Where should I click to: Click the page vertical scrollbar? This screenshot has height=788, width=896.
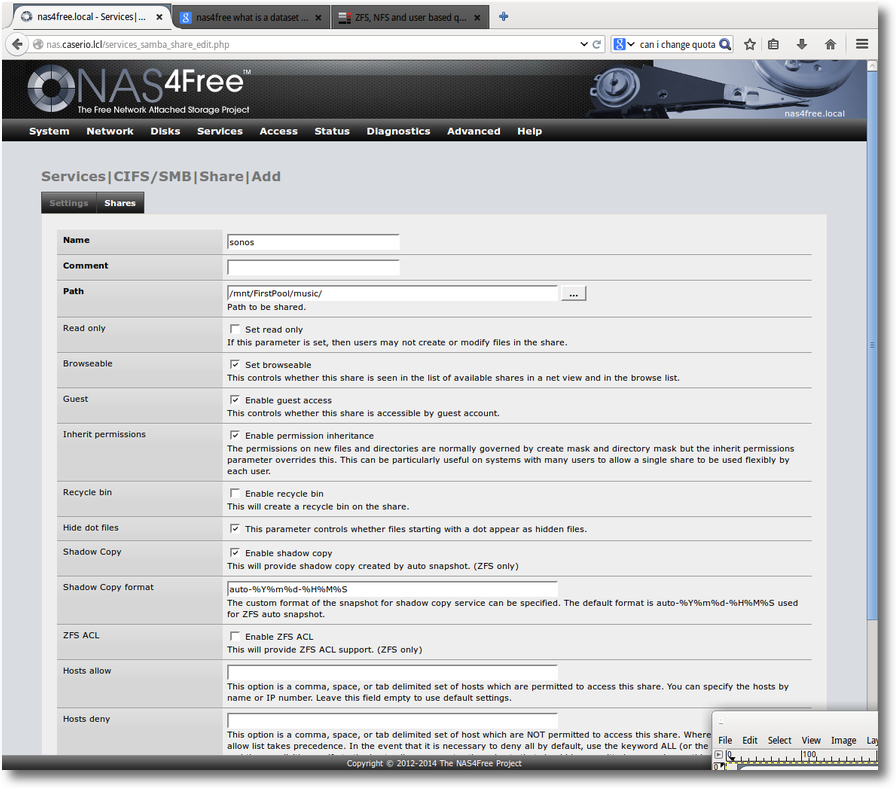872,343
